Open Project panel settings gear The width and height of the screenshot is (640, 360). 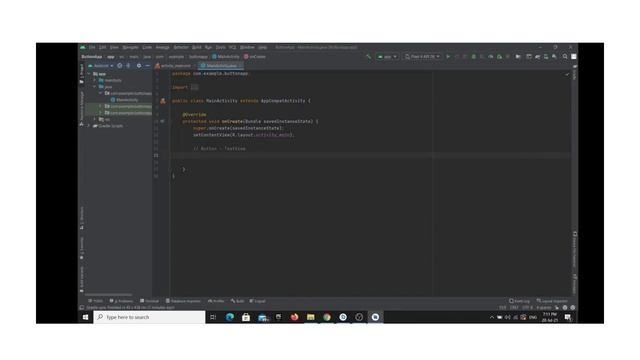pos(139,66)
